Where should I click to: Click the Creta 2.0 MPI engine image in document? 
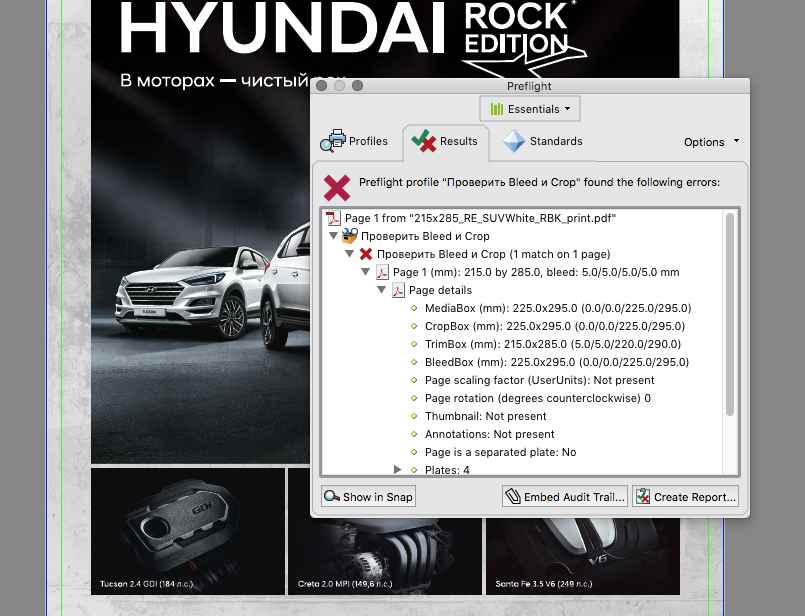385,555
